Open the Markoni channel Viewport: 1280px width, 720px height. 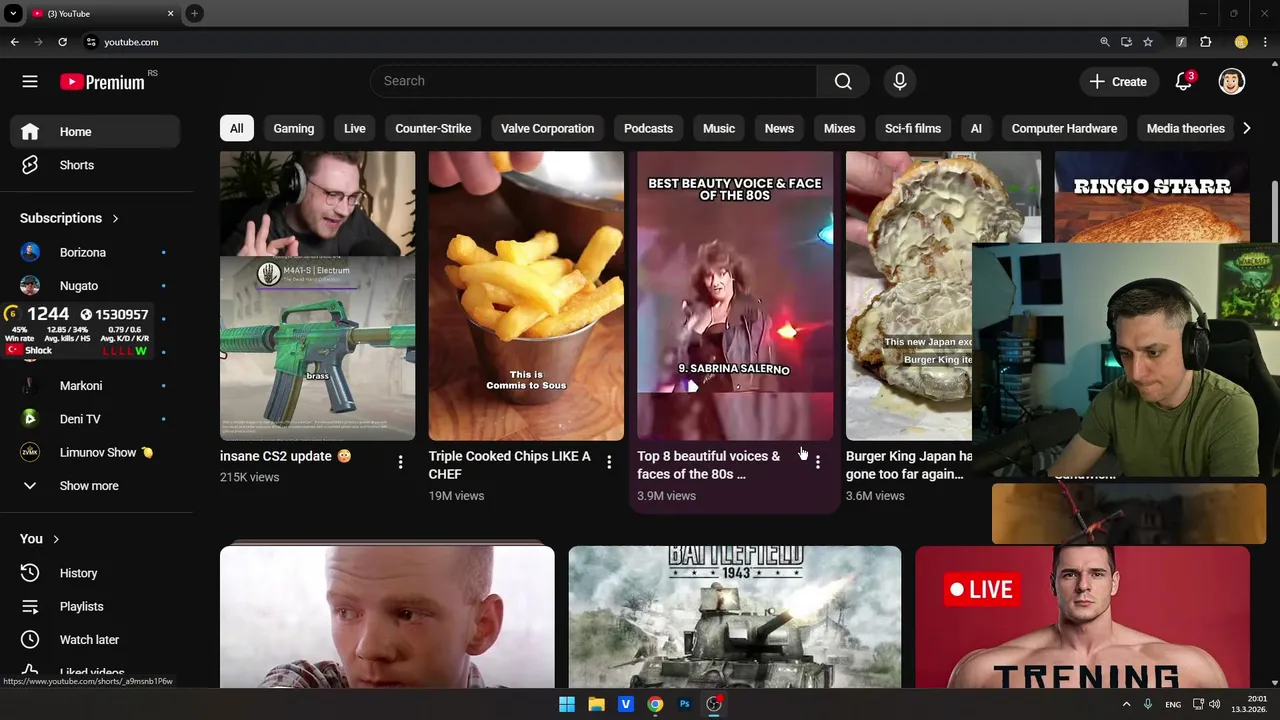click(96, 386)
